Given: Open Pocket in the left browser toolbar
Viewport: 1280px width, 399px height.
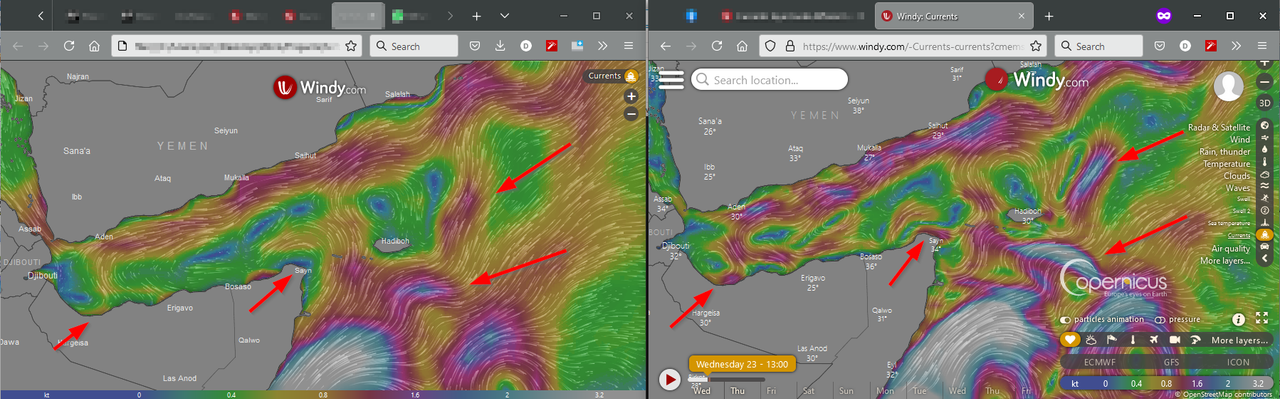Looking at the screenshot, I should [x=474, y=46].
